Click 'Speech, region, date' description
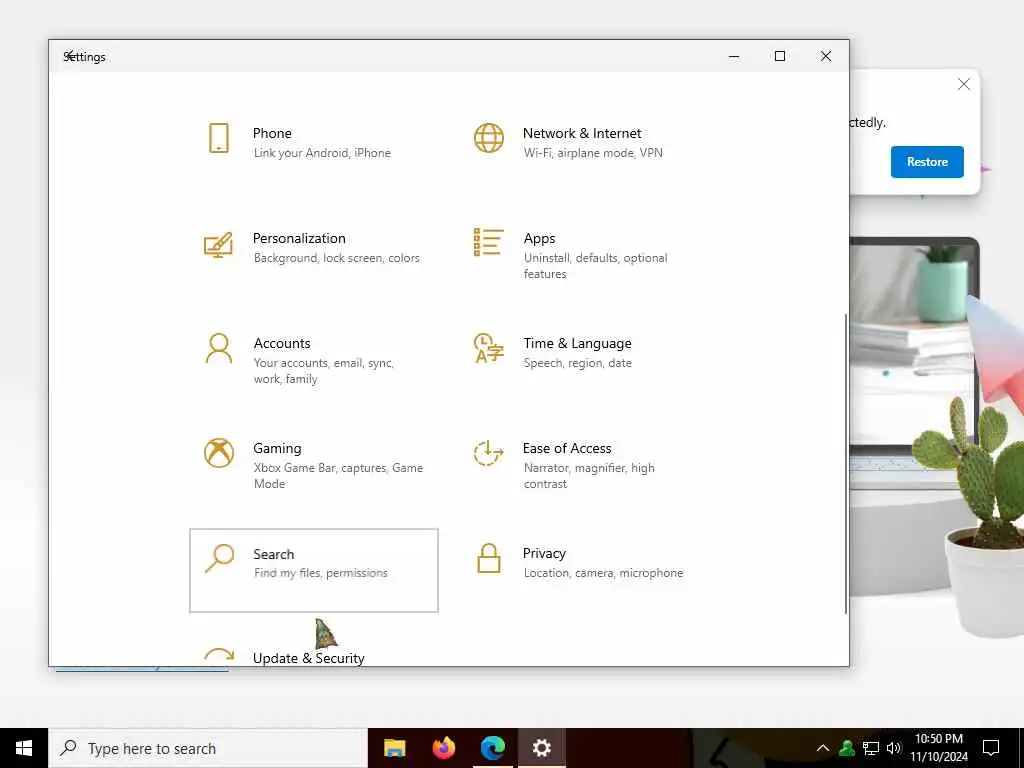 point(577,363)
